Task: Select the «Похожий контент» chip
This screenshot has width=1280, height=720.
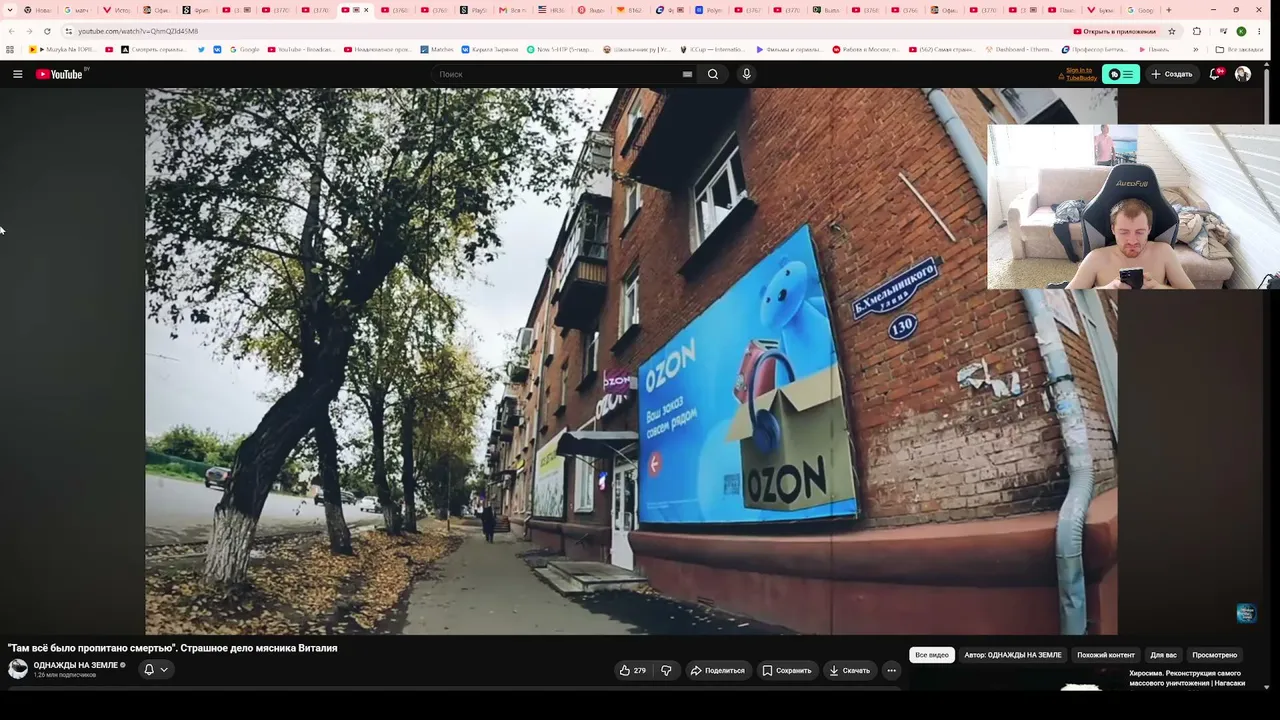Action: tap(1106, 655)
